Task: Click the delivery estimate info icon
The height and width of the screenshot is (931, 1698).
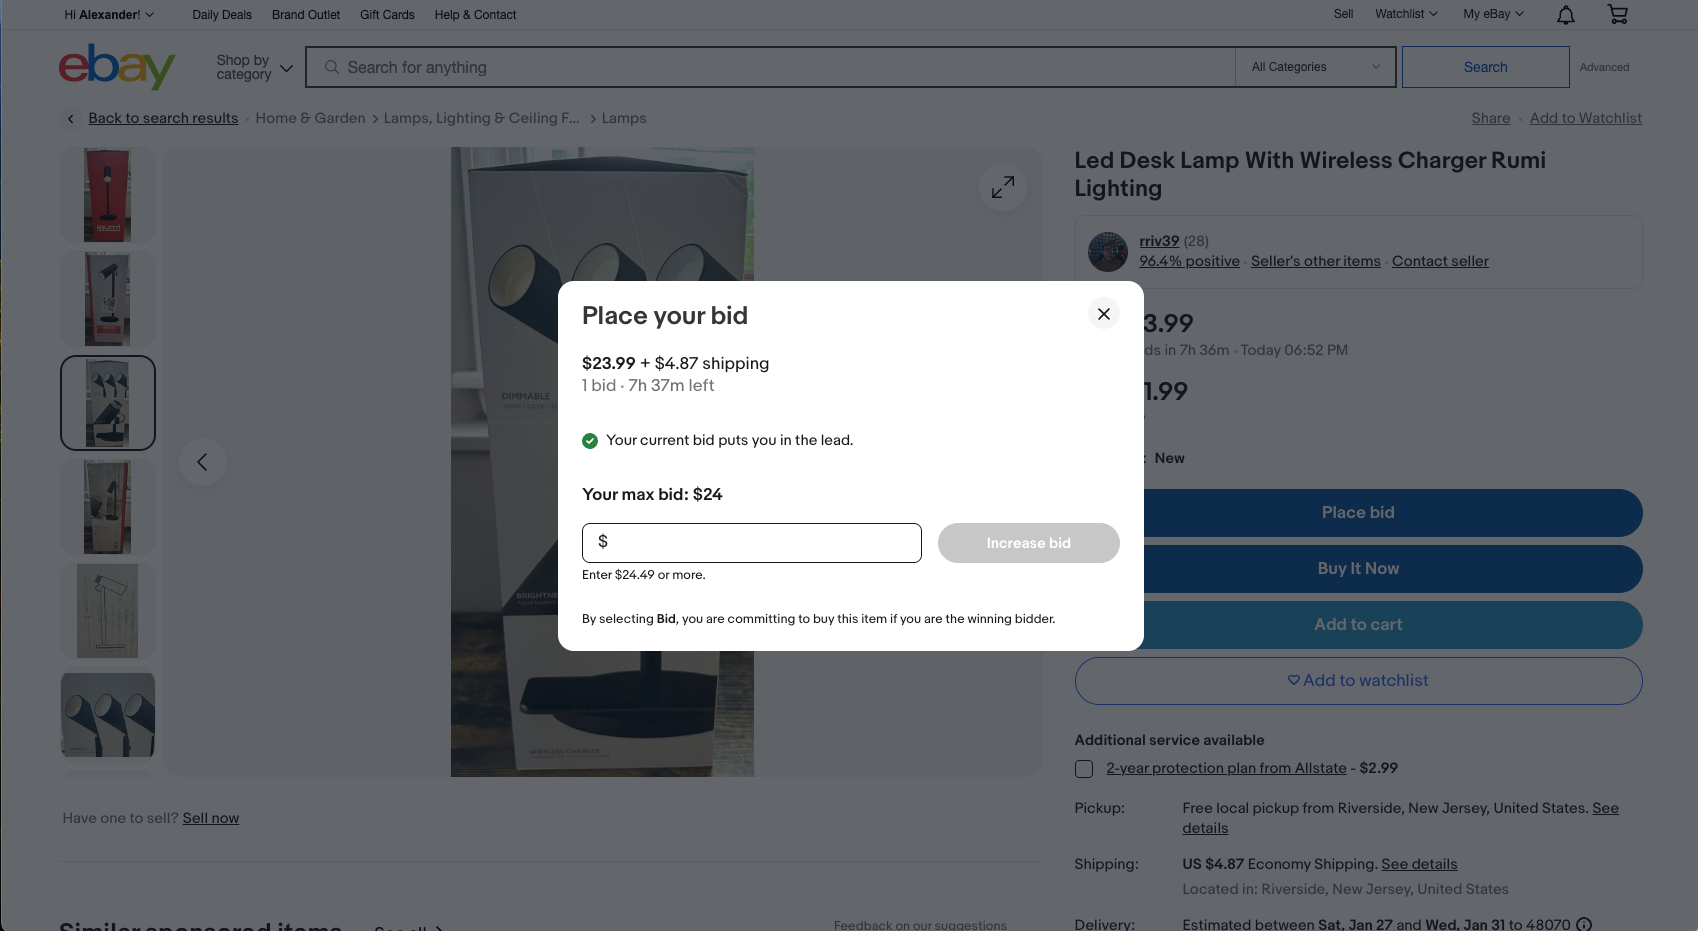Action: (1584, 924)
